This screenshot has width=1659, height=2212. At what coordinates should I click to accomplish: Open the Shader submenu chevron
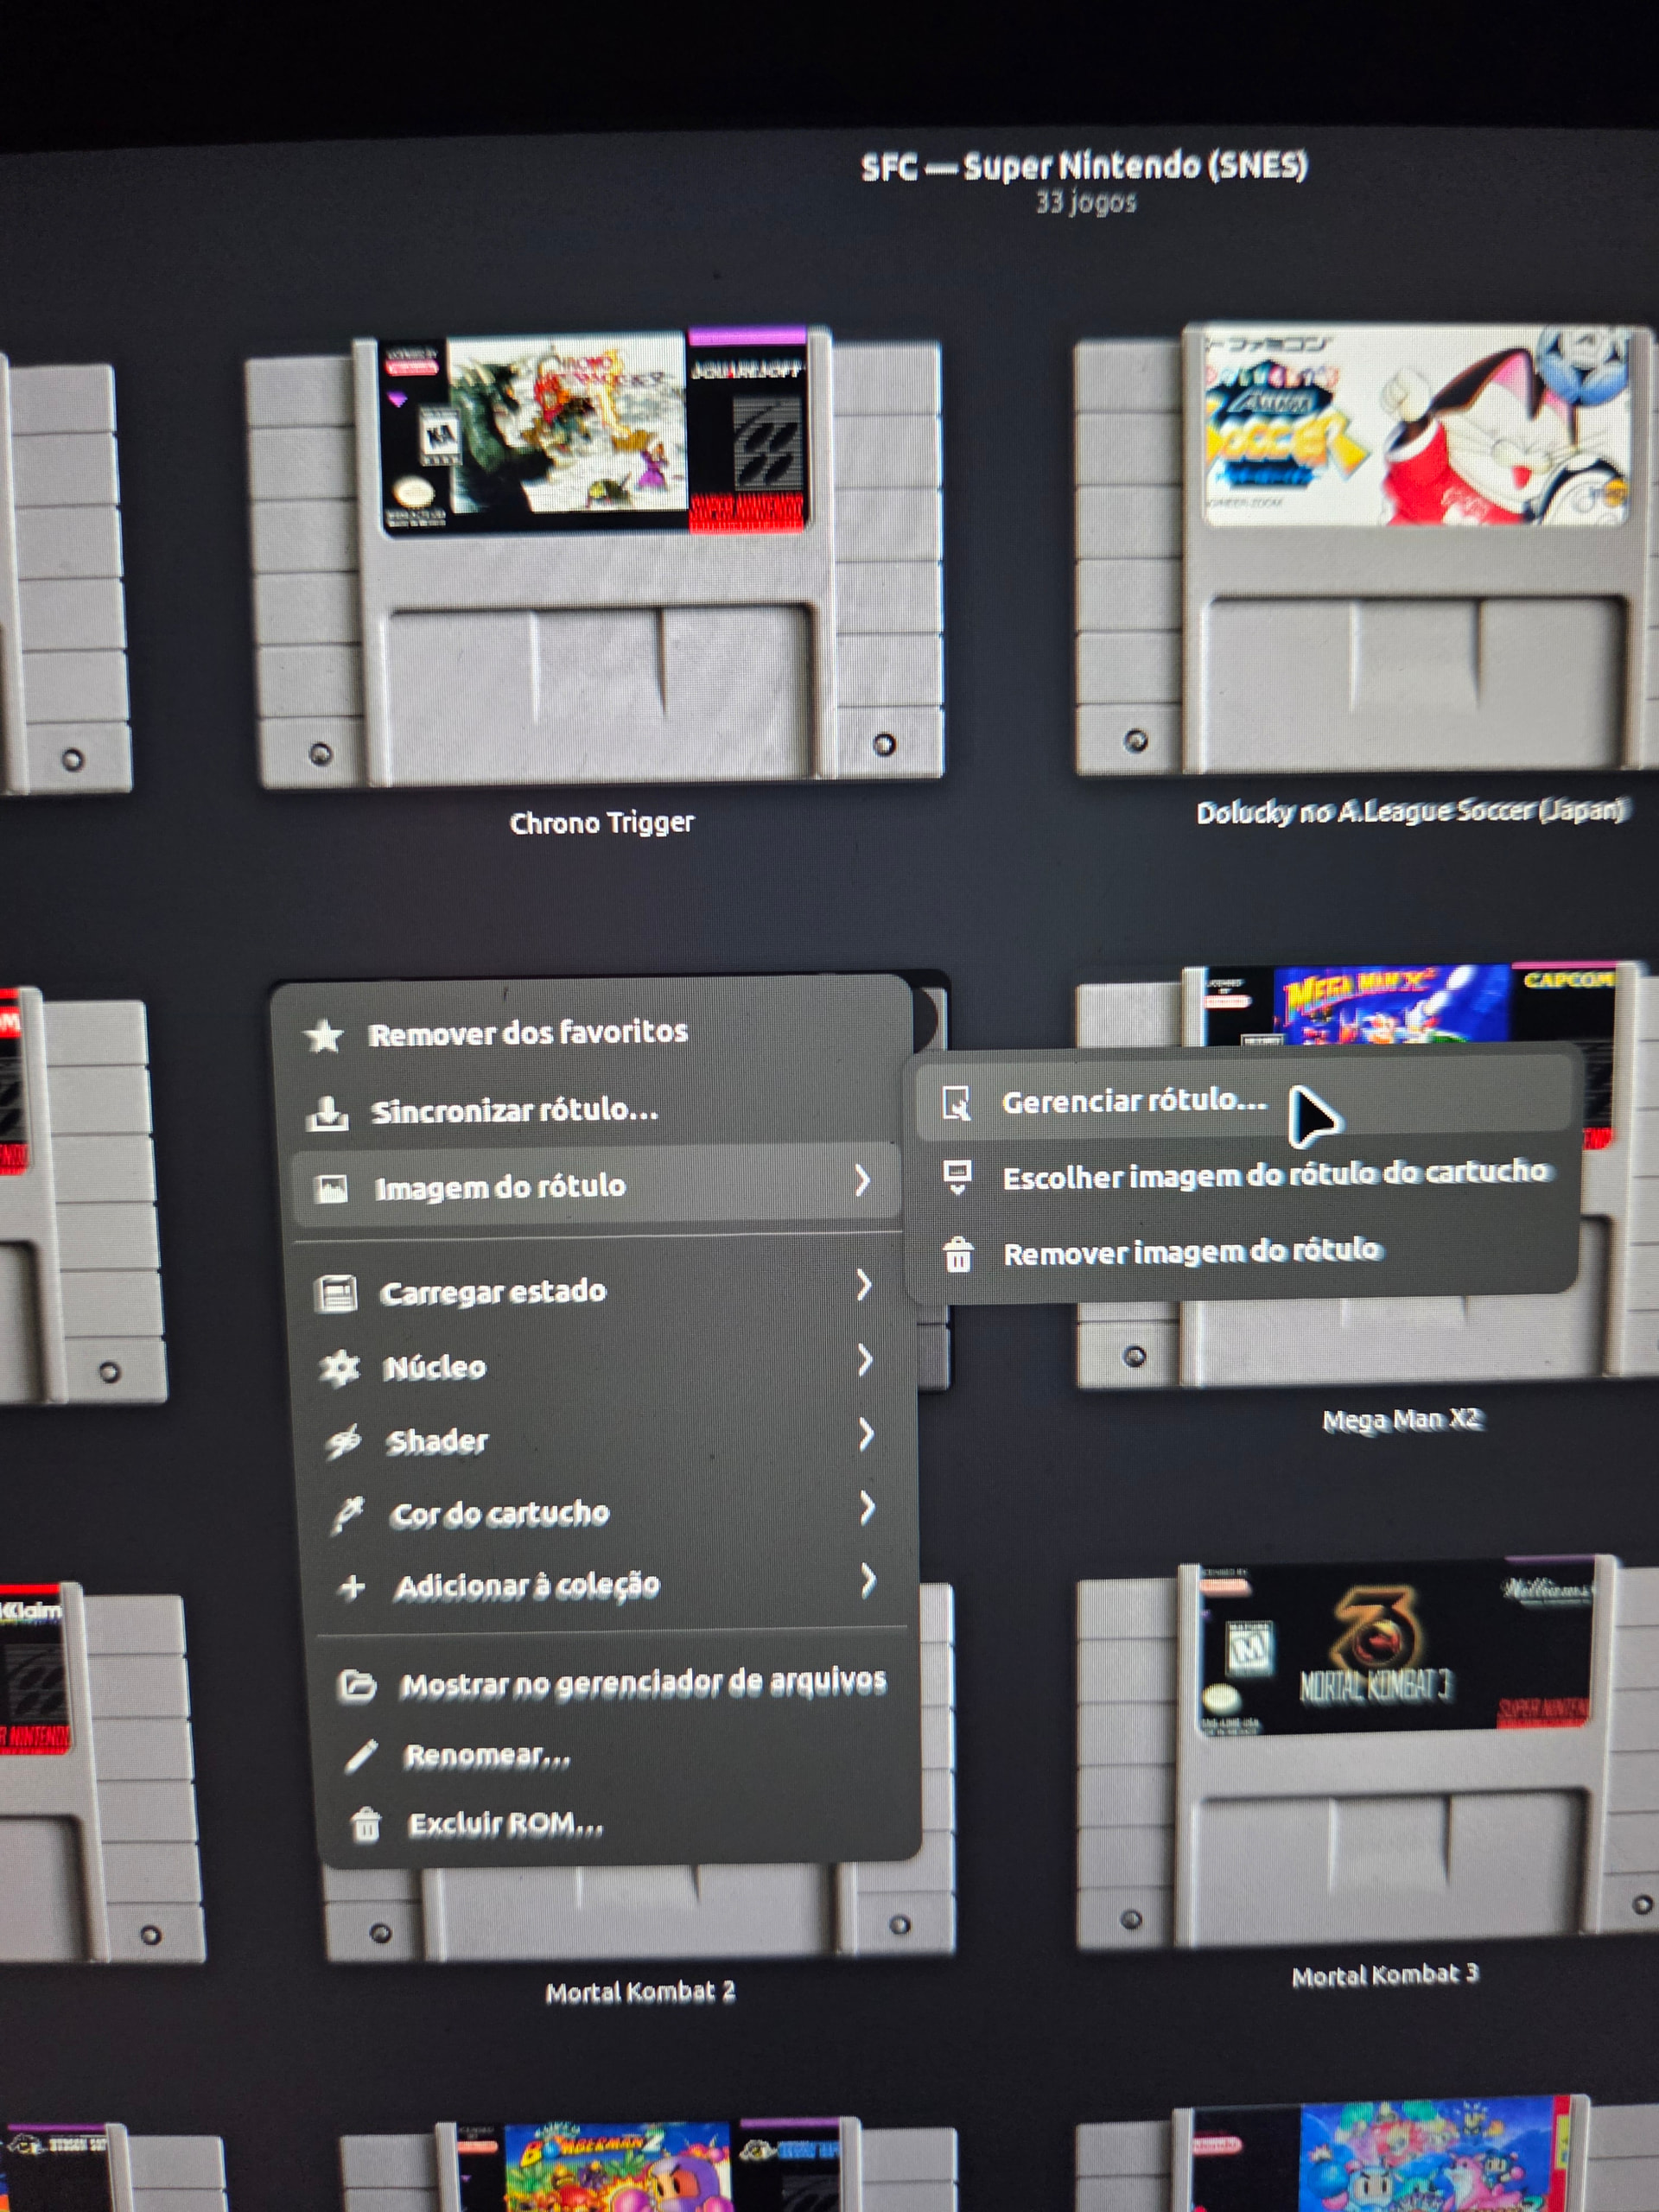click(x=866, y=1435)
